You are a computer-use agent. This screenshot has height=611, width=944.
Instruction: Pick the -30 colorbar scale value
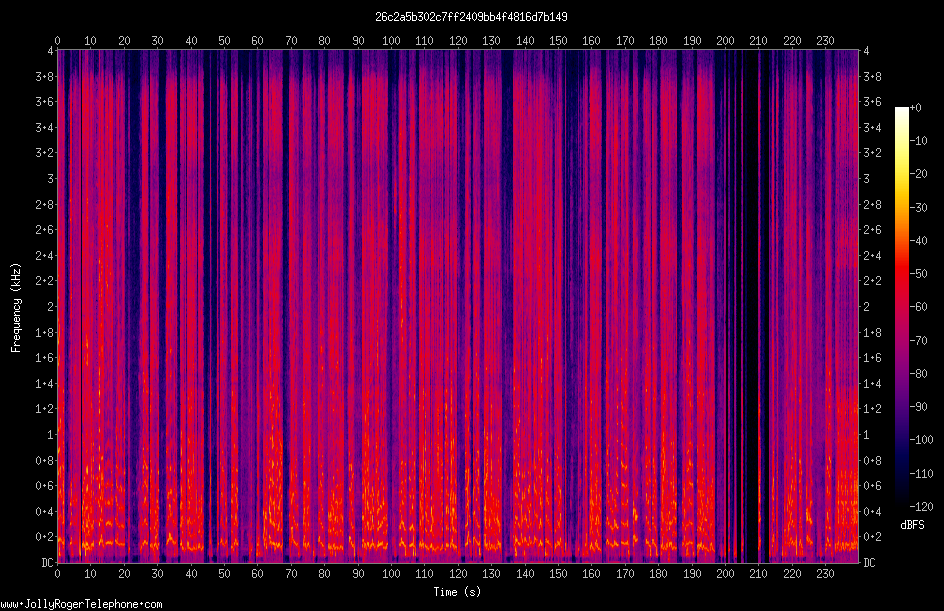(x=918, y=208)
